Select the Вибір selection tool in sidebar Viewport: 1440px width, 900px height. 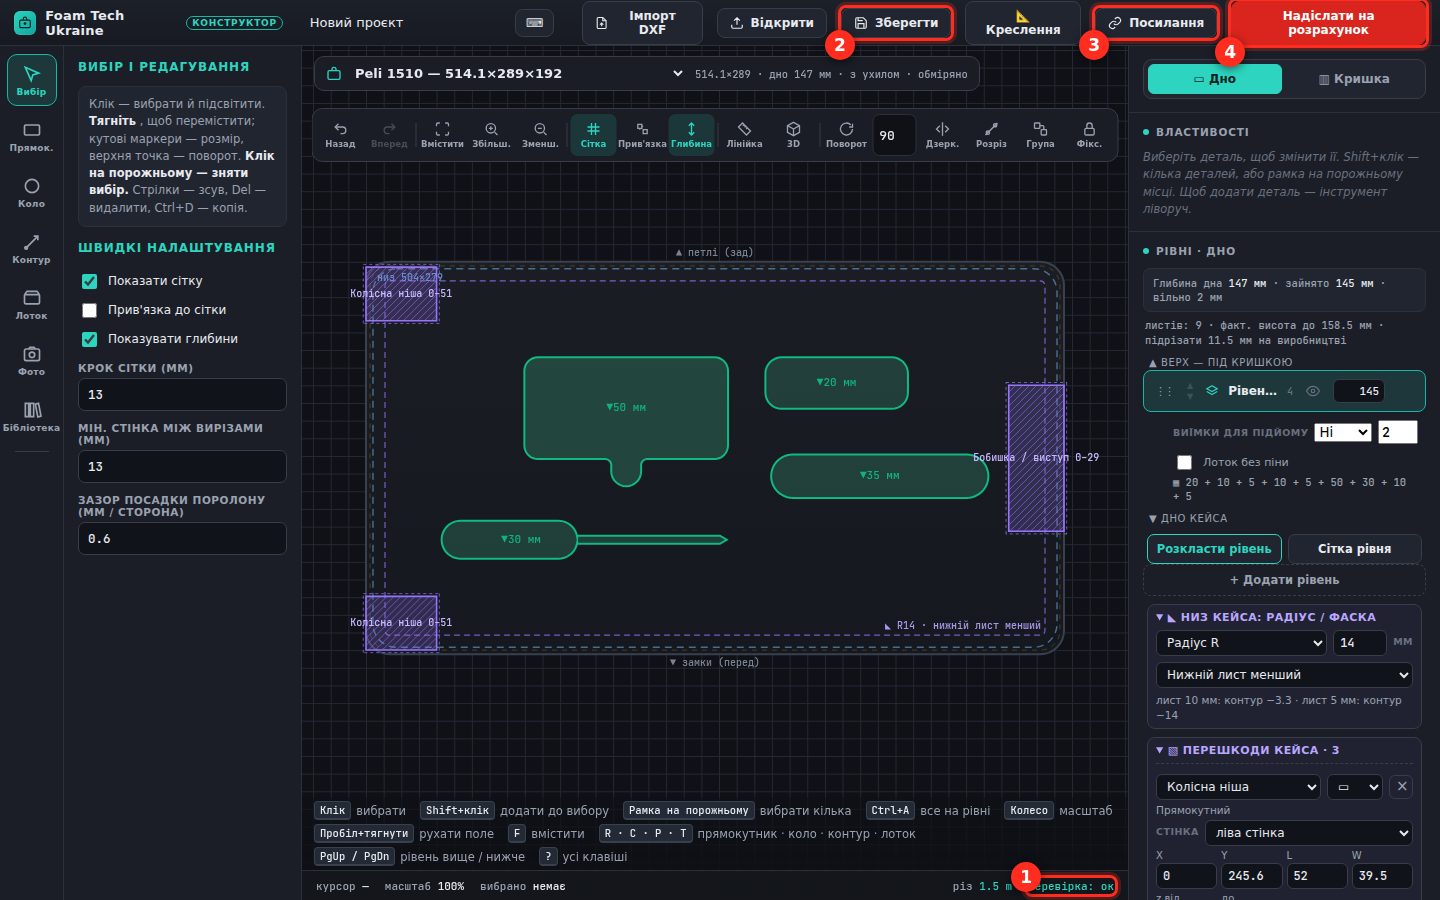[x=31, y=80]
